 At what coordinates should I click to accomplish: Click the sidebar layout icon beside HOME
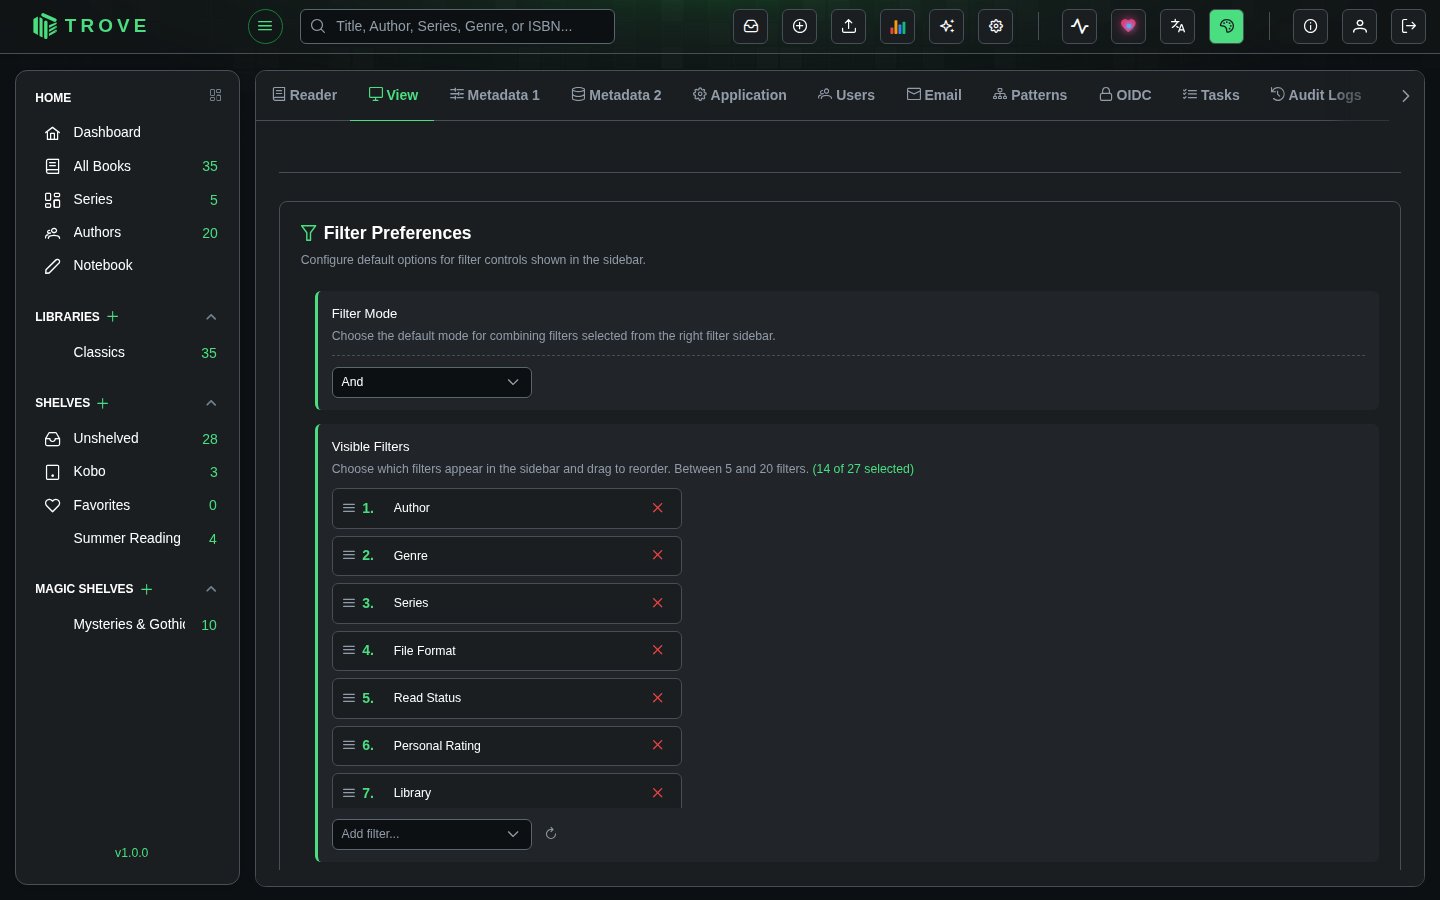click(x=215, y=95)
